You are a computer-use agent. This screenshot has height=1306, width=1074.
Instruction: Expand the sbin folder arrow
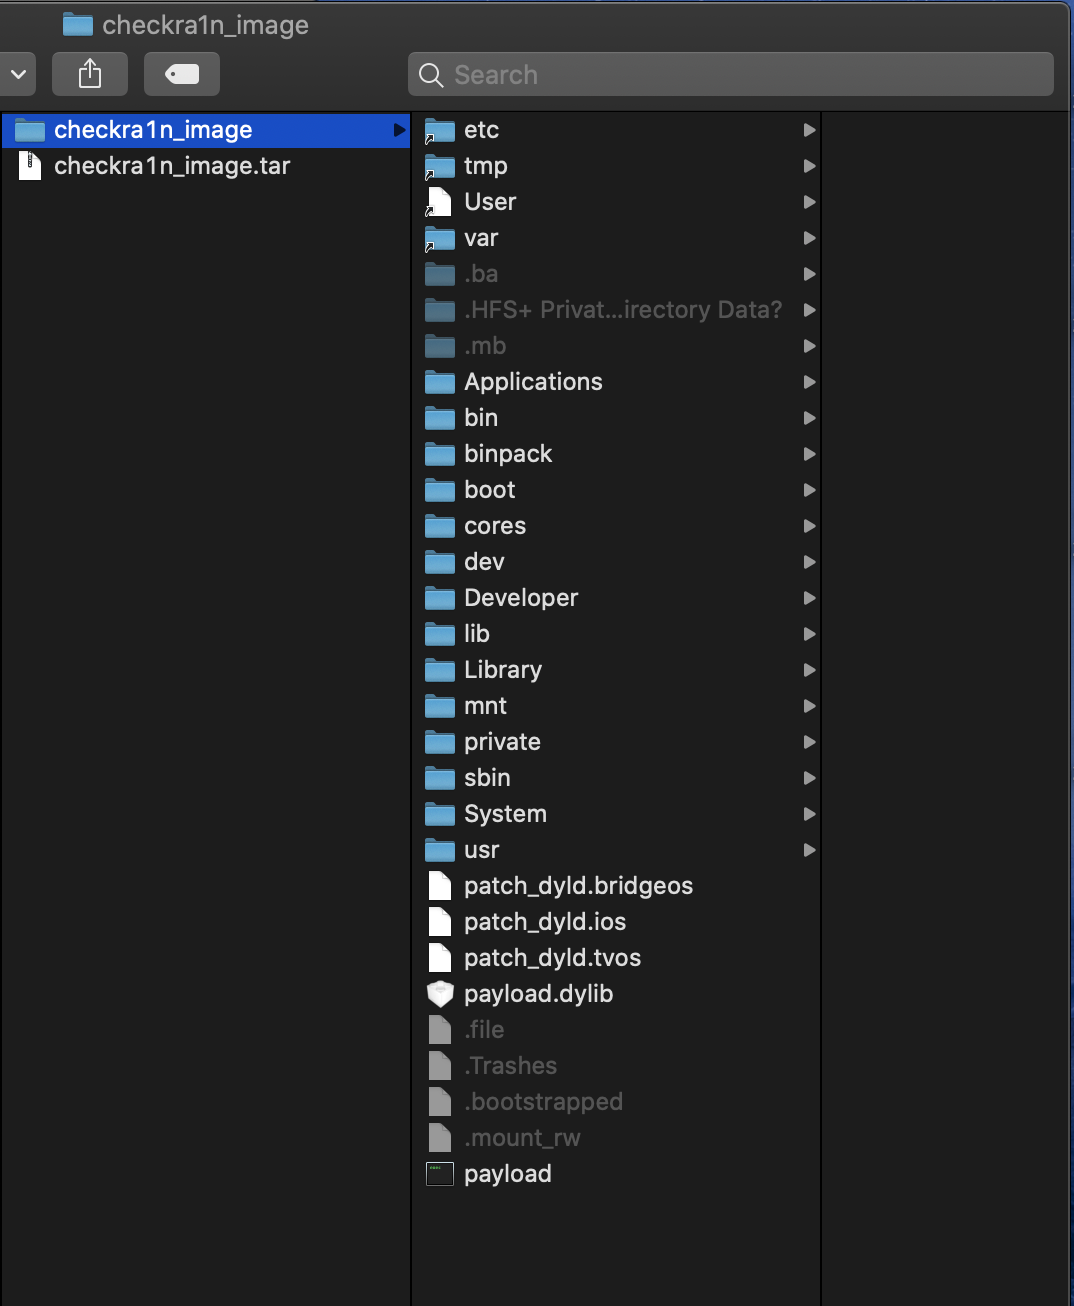(809, 778)
